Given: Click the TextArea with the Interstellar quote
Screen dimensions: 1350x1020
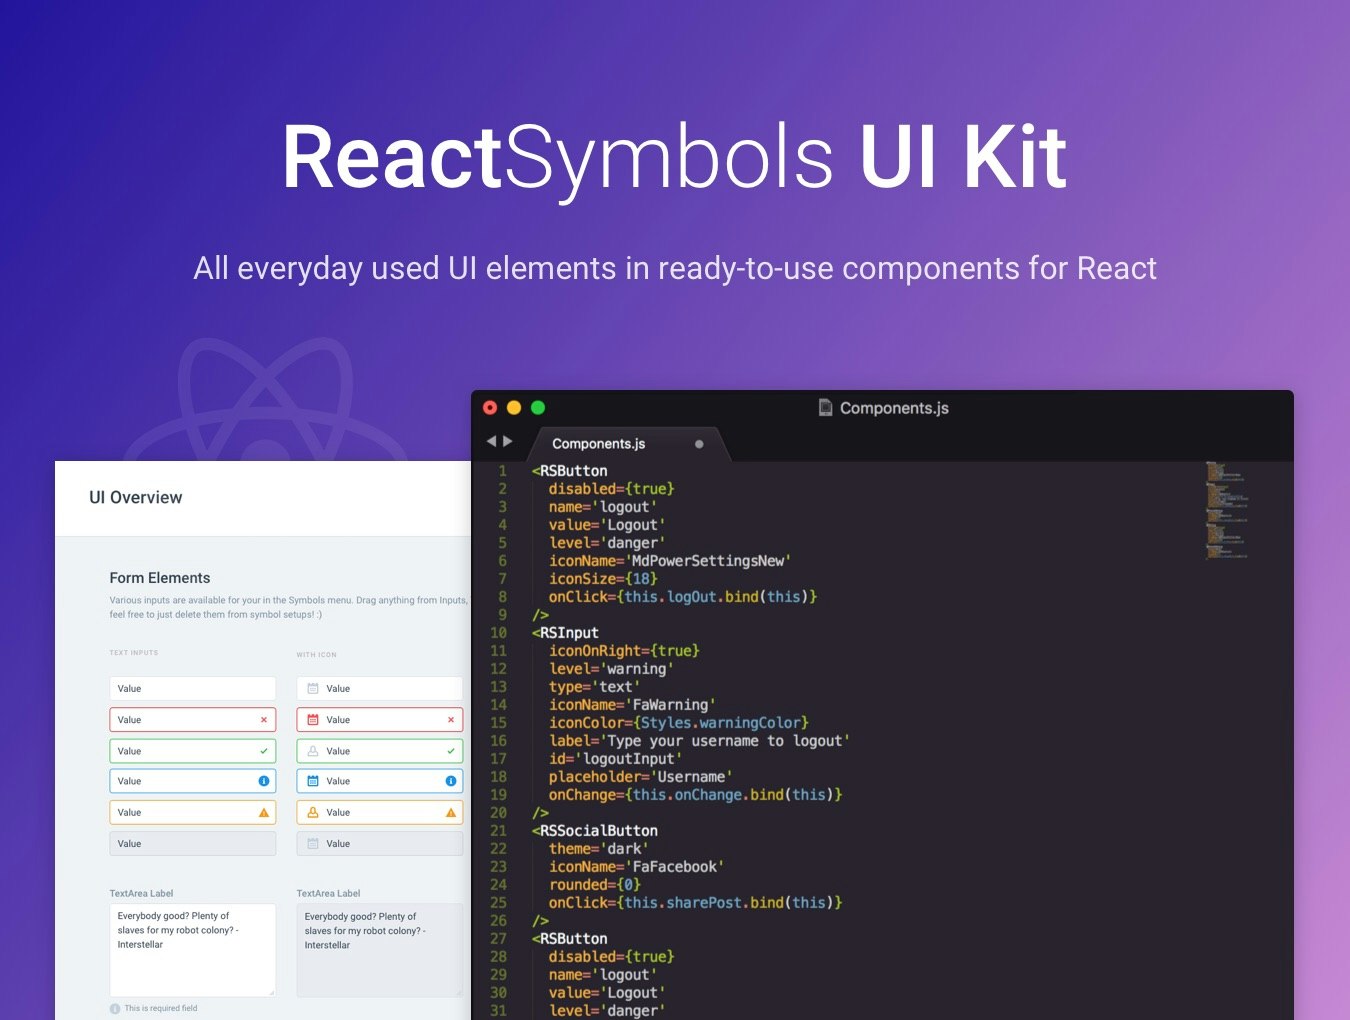Looking at the screenshot, I should click(192, 950).
